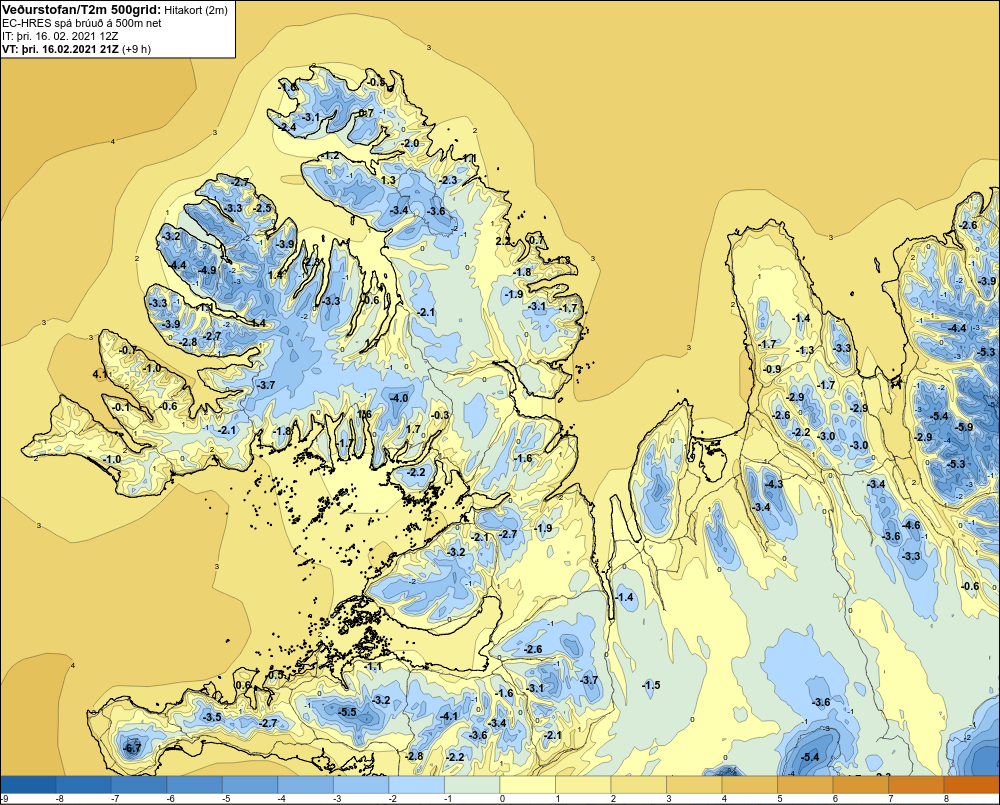Choose legend swatch for -2 to -1 range

tap(416, 785)
